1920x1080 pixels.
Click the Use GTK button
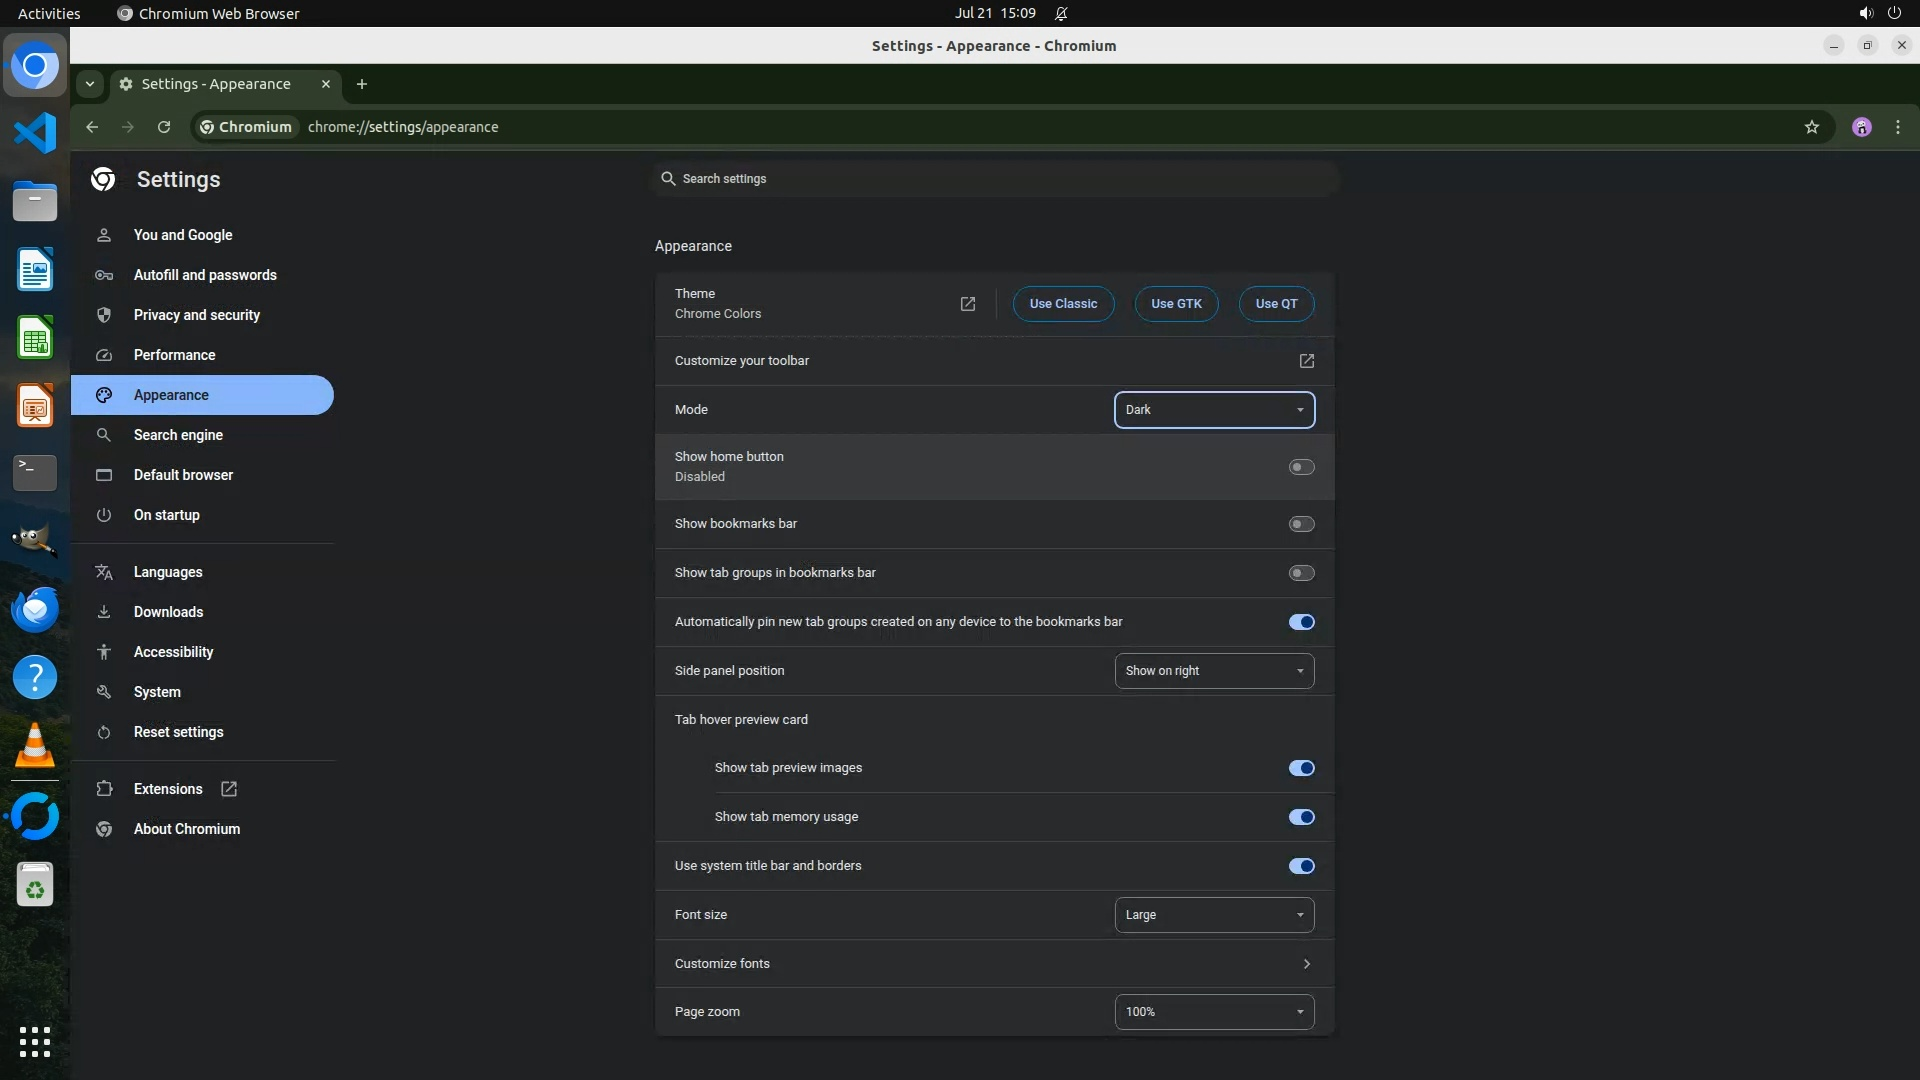(x=1176, y=304)
